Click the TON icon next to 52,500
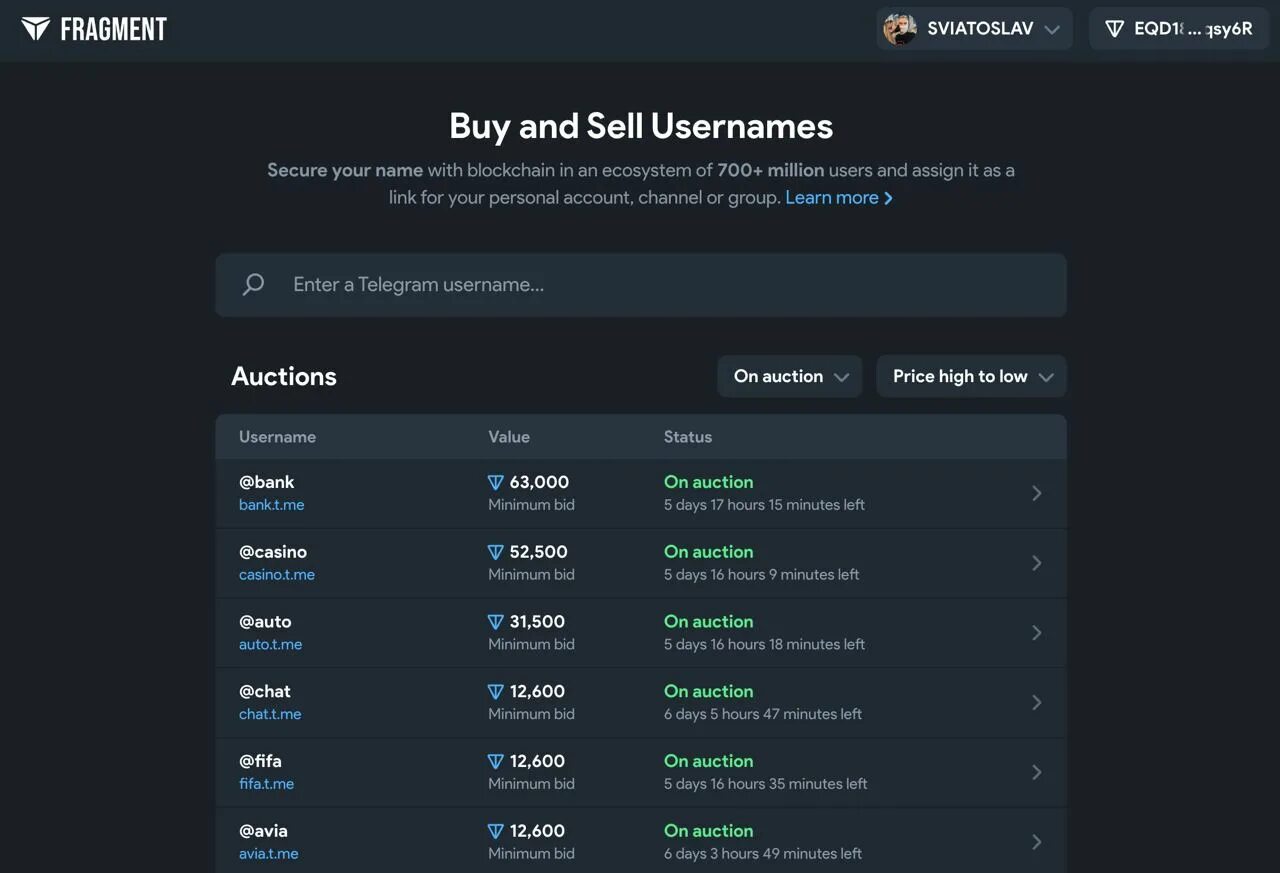 tap(495, 552)
